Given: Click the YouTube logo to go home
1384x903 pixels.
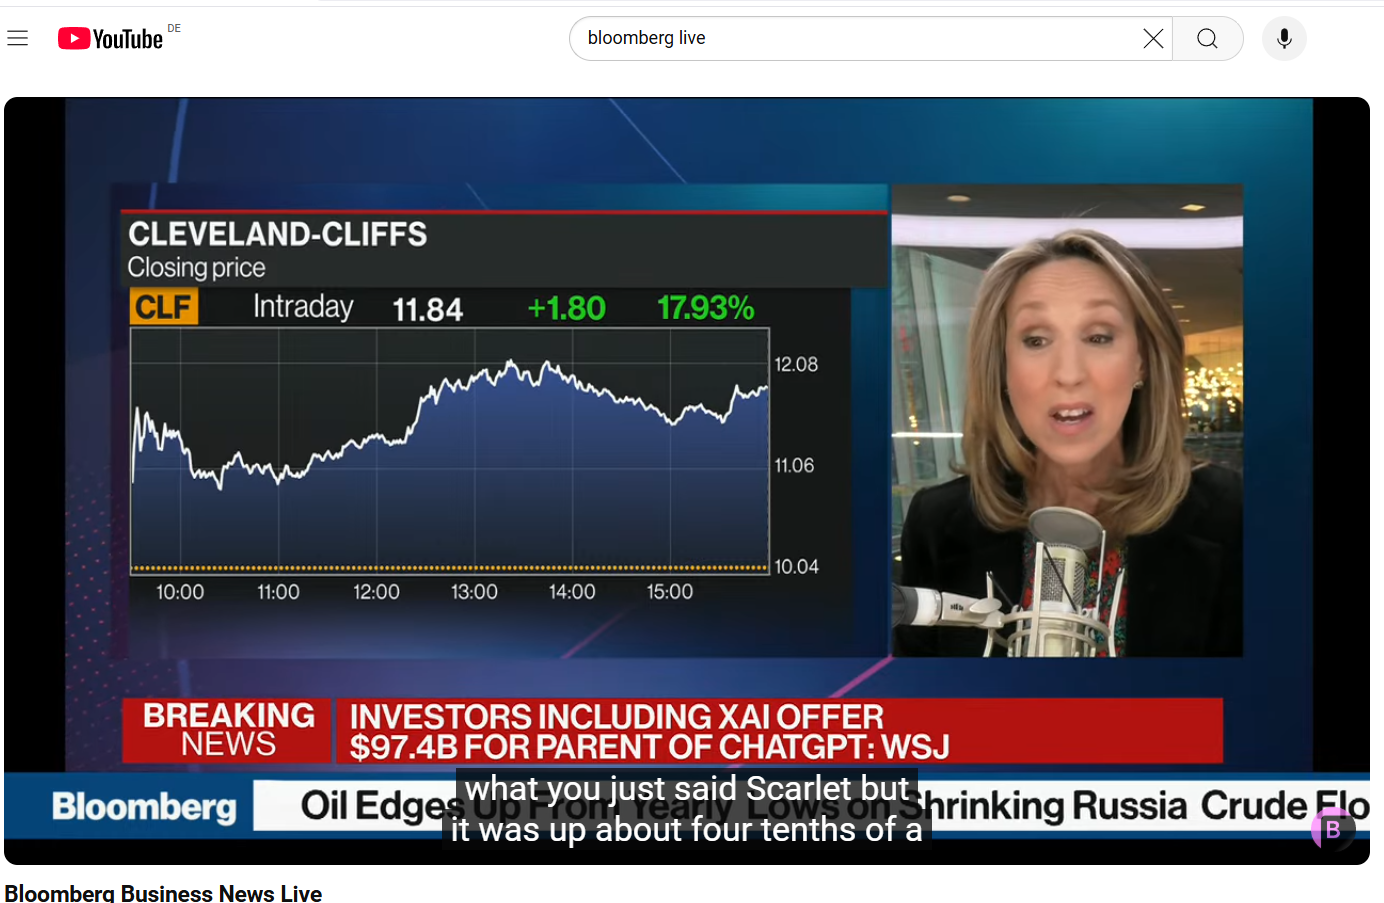Looking at the screenshot, I should (x=110, y=39).
